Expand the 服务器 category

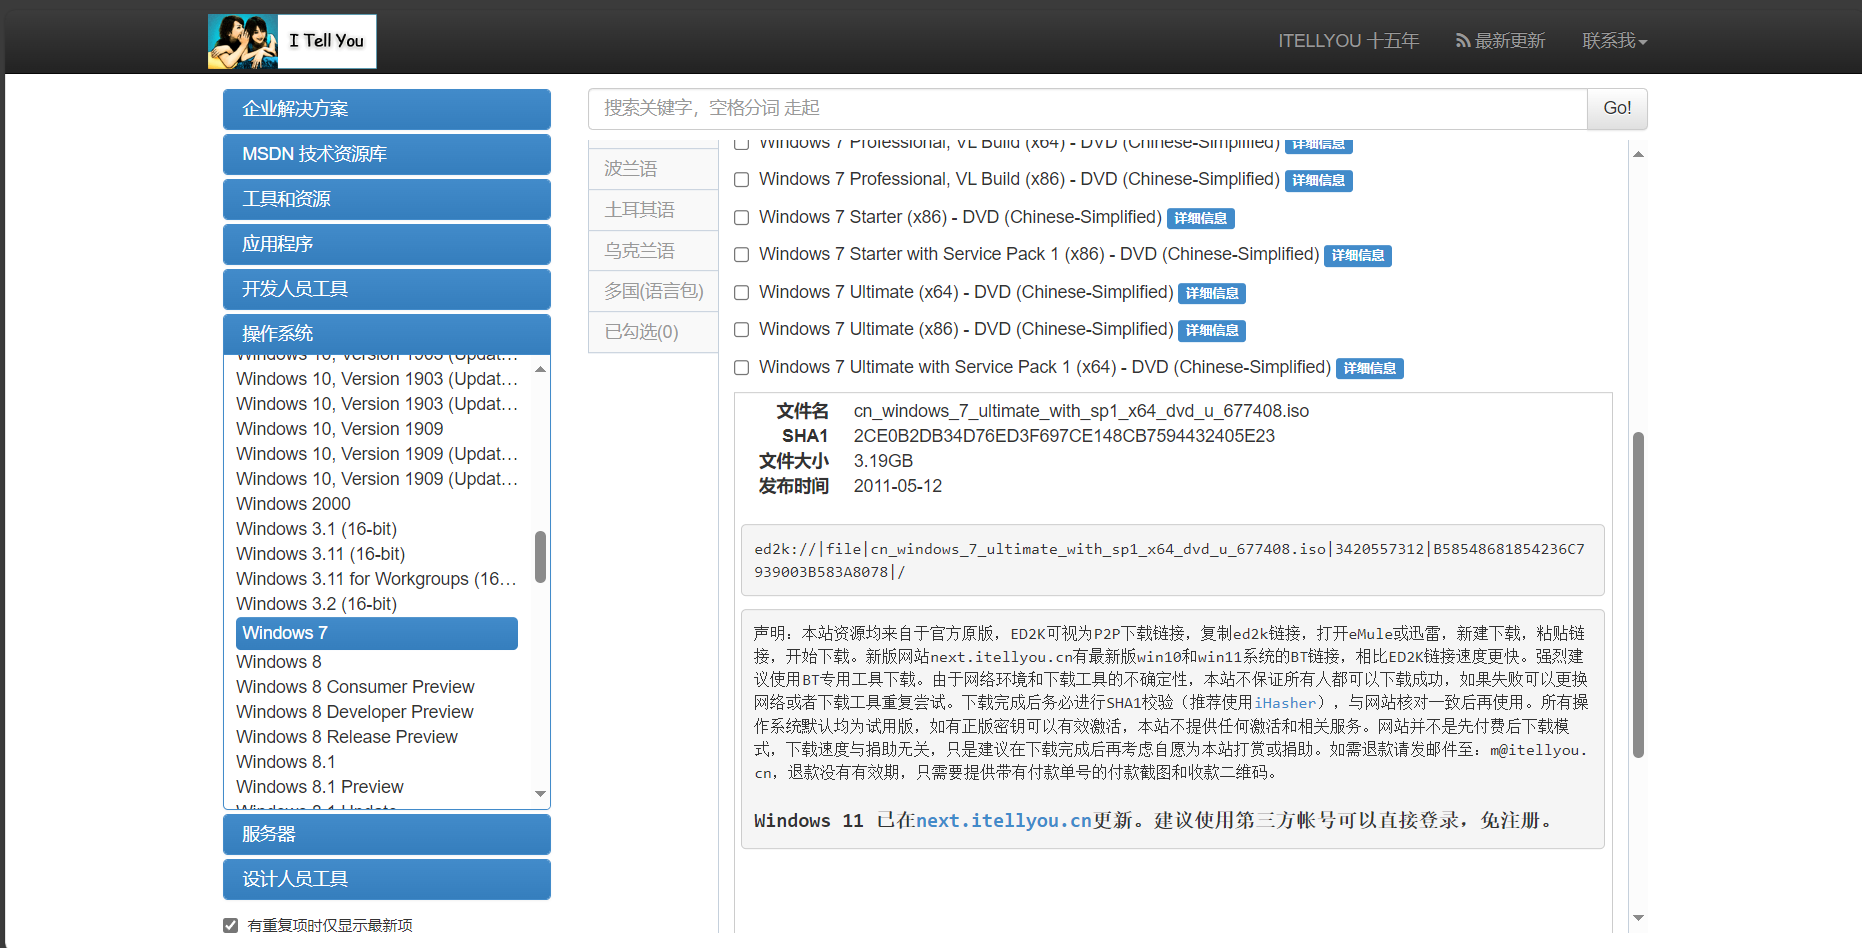386,834
